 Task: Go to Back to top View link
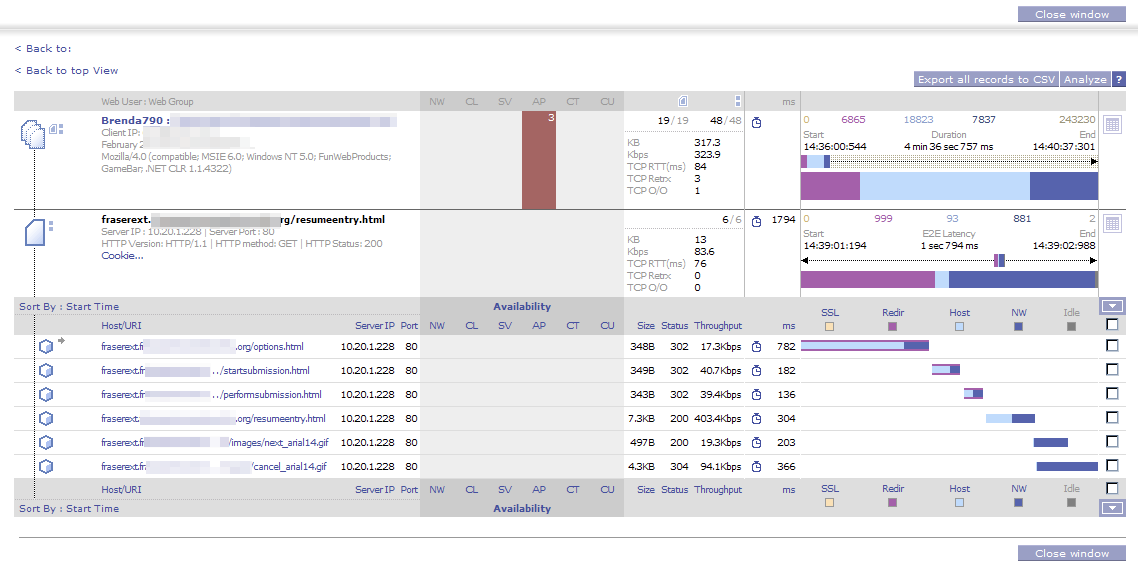tap(67, 71)
